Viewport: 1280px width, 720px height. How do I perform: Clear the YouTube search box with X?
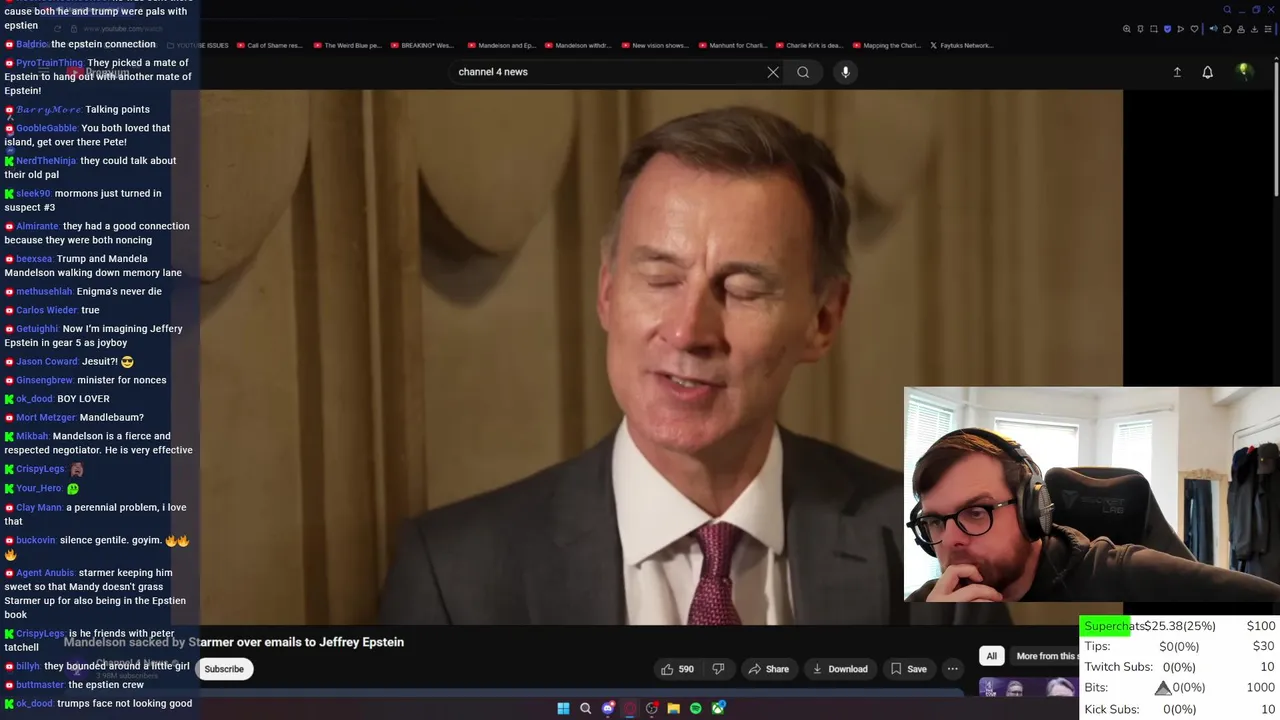click(773, 72)
